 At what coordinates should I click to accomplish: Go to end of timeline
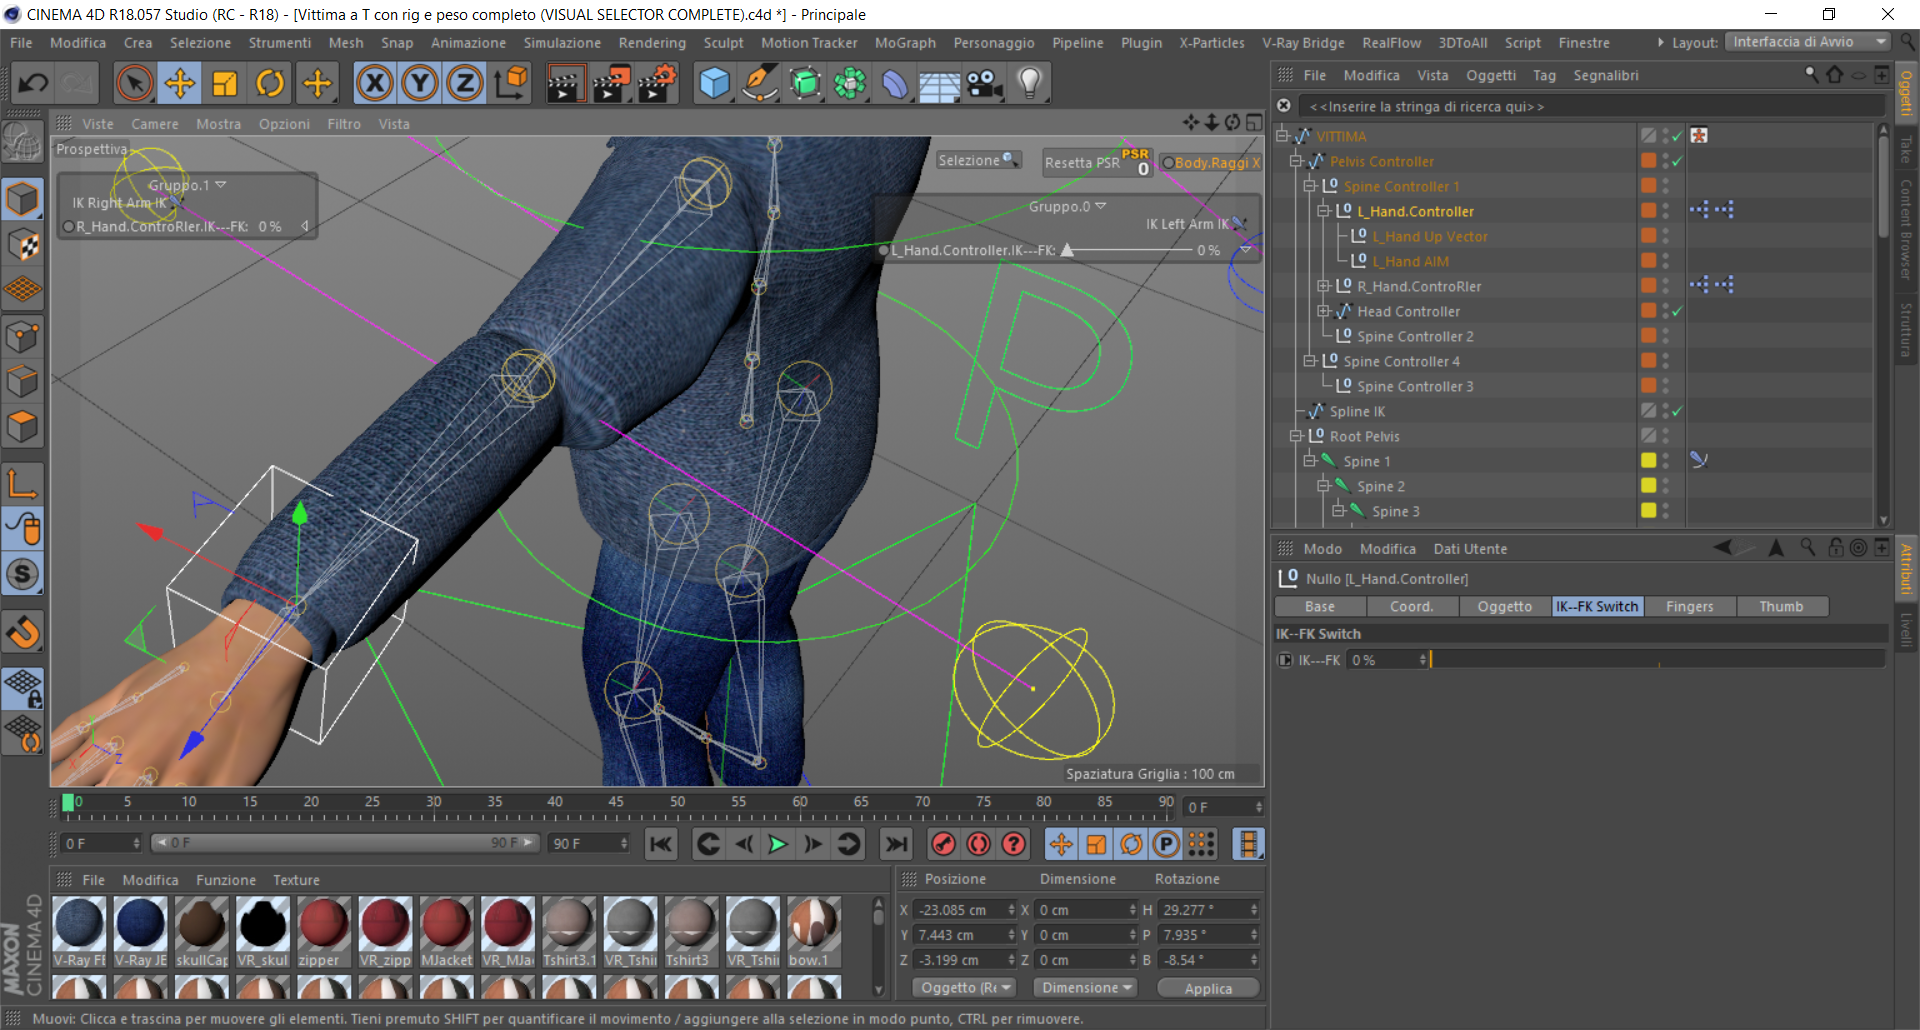click(x=897, y=844)
